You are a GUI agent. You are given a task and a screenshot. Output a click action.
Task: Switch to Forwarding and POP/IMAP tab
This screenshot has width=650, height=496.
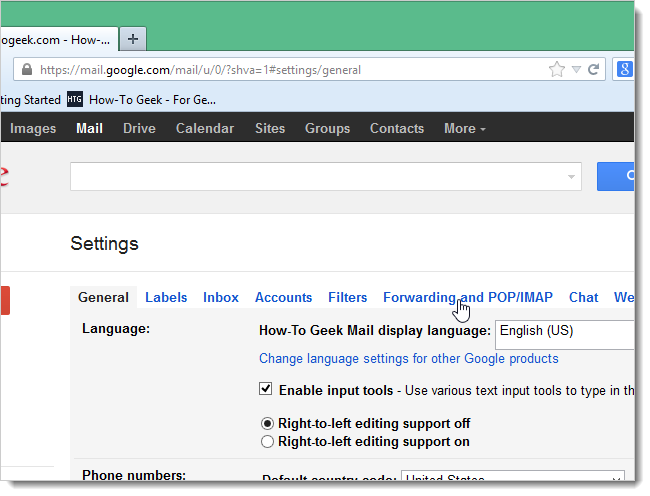point(467,297)
